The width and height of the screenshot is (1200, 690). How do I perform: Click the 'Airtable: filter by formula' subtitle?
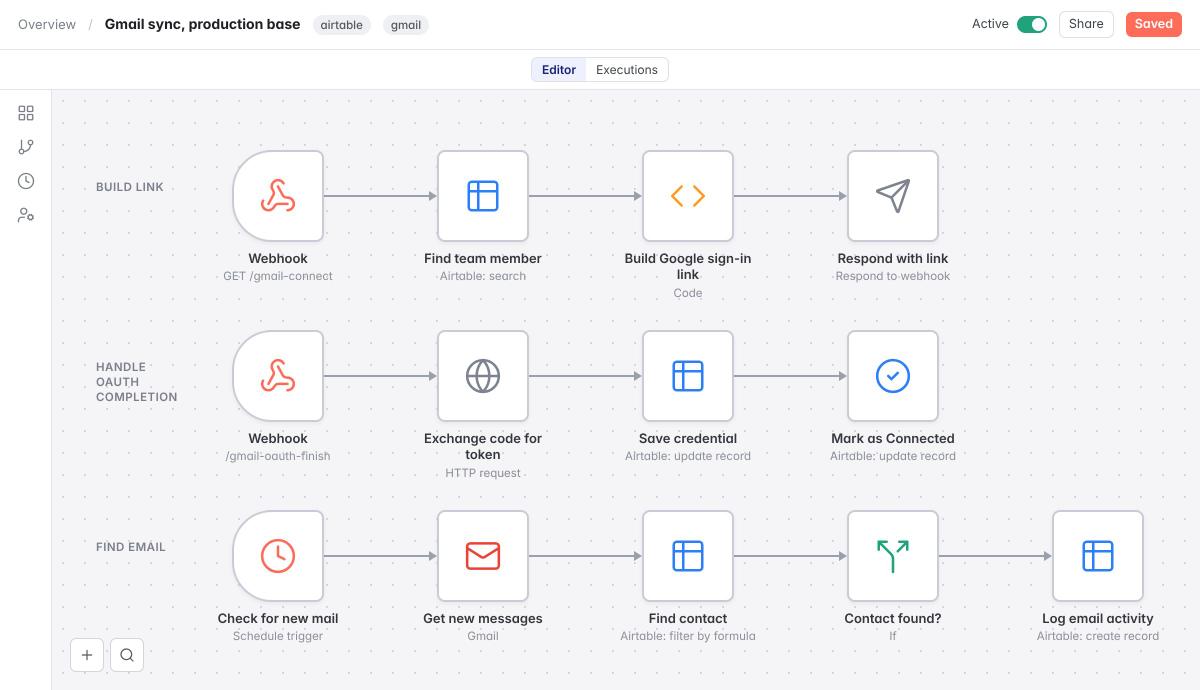(x=688, y=636)
